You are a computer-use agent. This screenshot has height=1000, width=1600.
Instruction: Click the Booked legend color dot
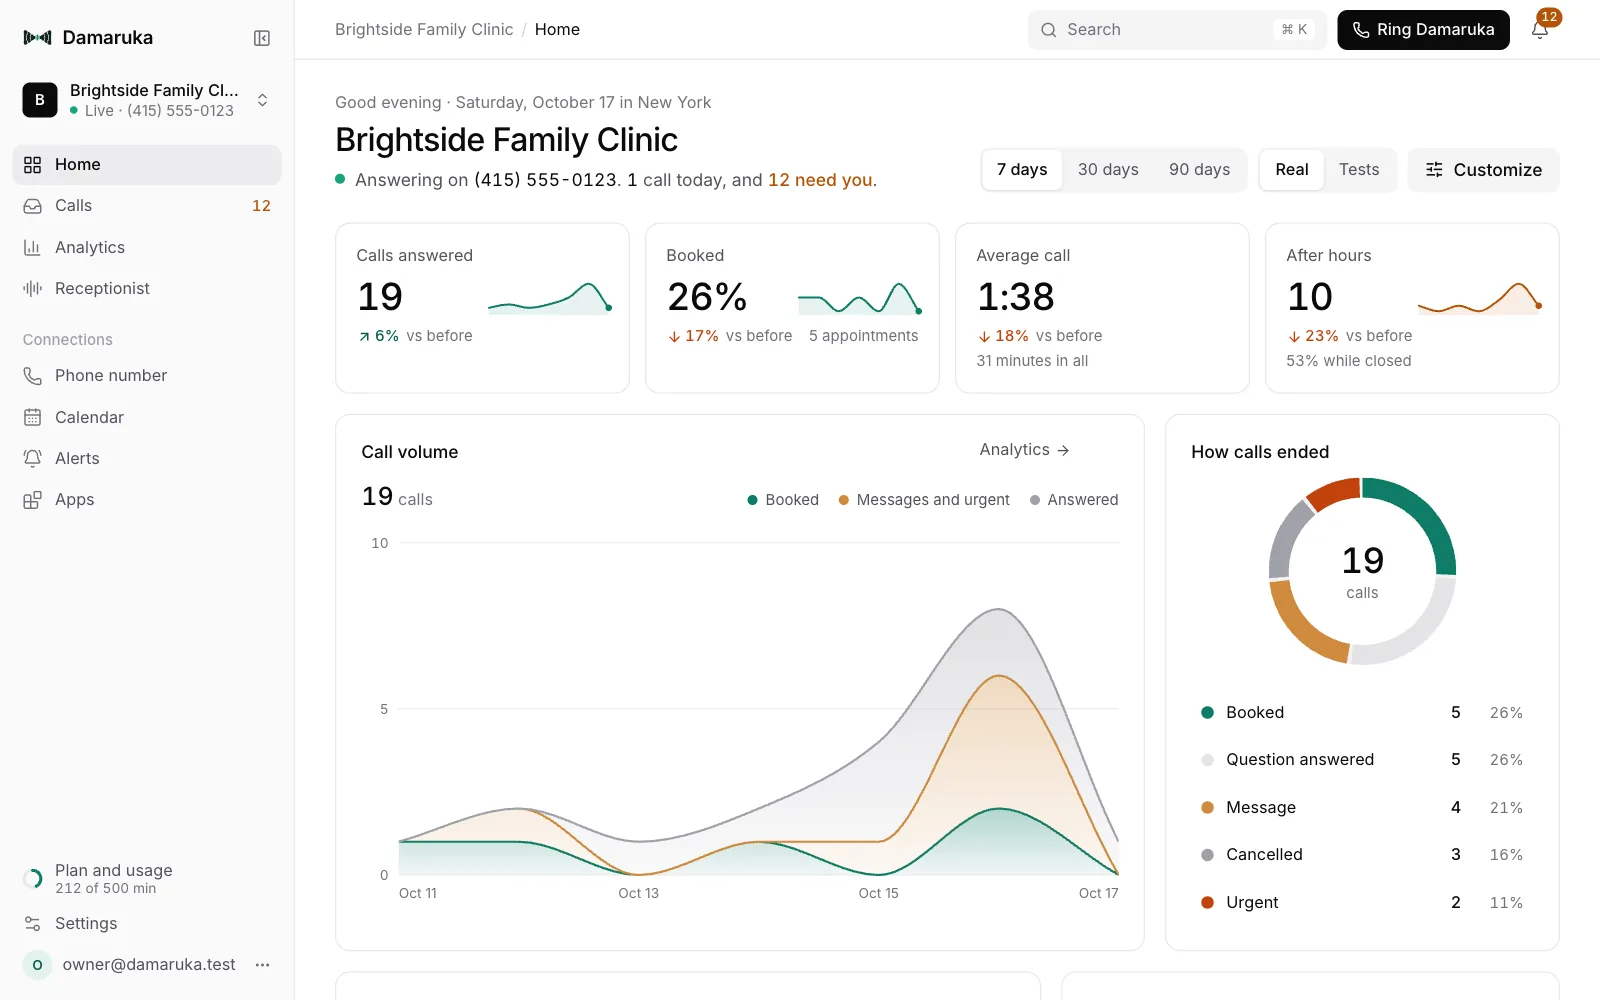(1207, 713)
